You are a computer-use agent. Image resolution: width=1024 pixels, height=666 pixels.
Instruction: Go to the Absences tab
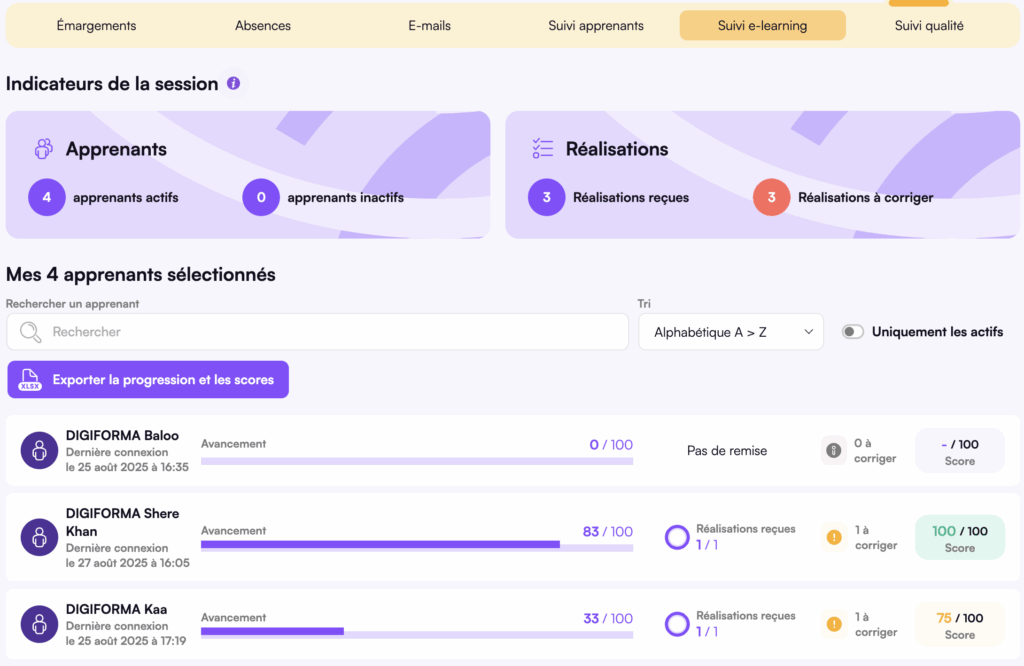[263, 26]
